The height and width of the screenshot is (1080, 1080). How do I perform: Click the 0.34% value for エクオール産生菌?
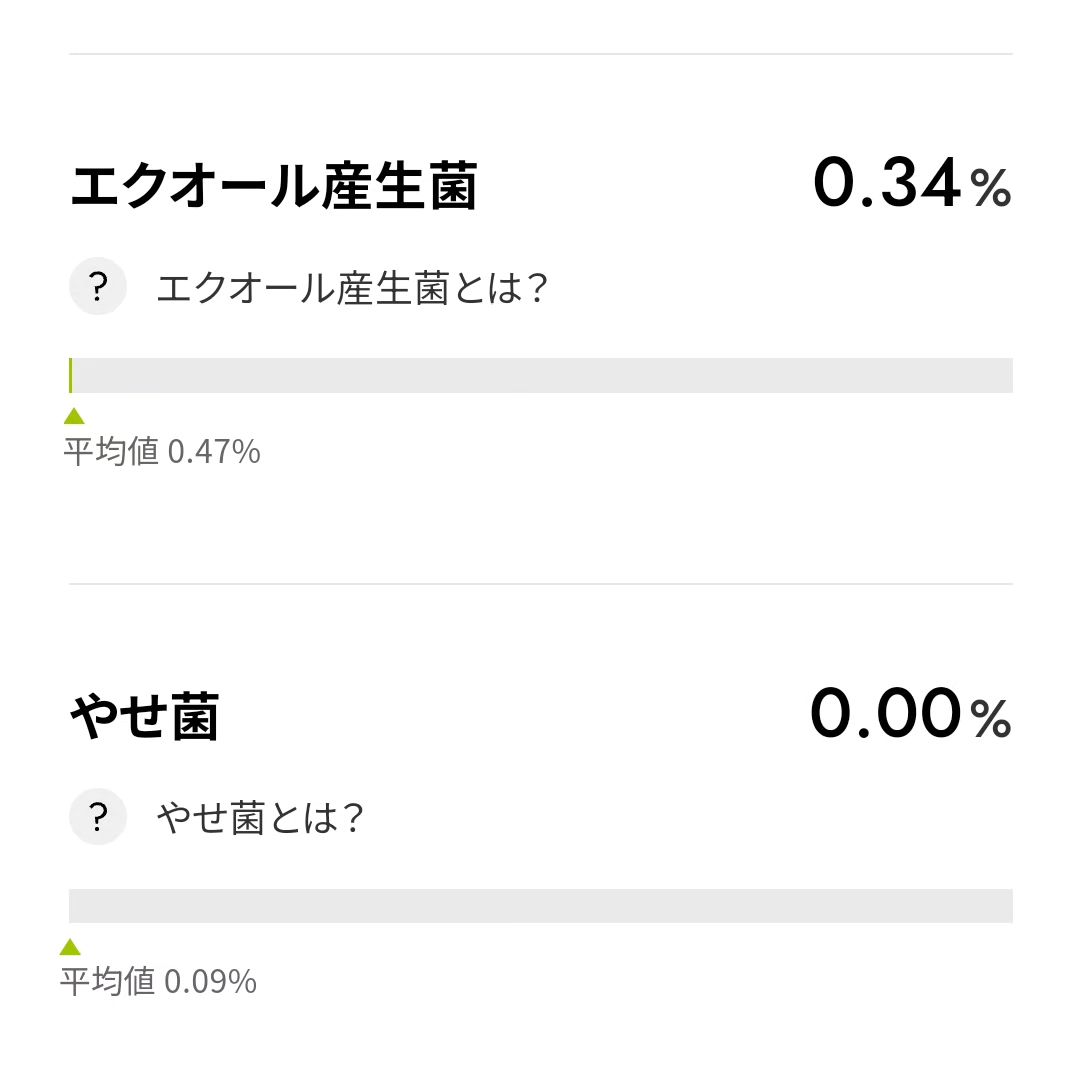coord(913,183)
